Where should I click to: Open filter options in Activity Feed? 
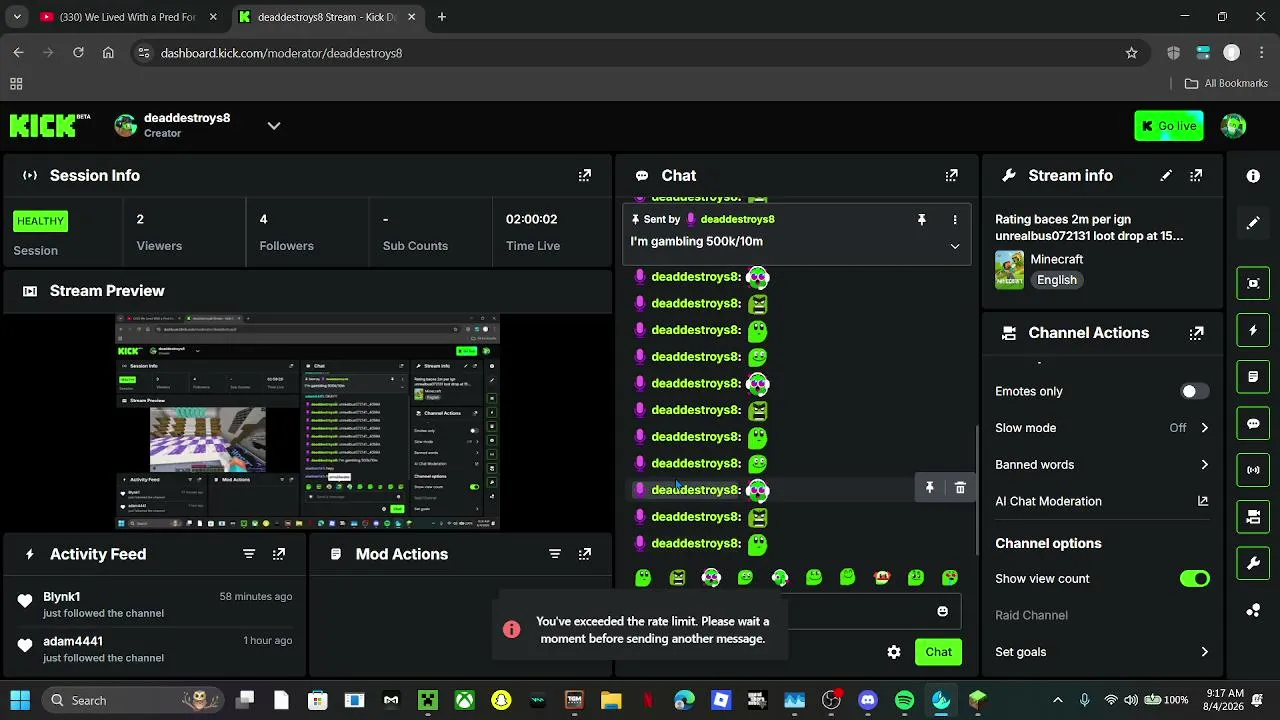tap(249, 554)
